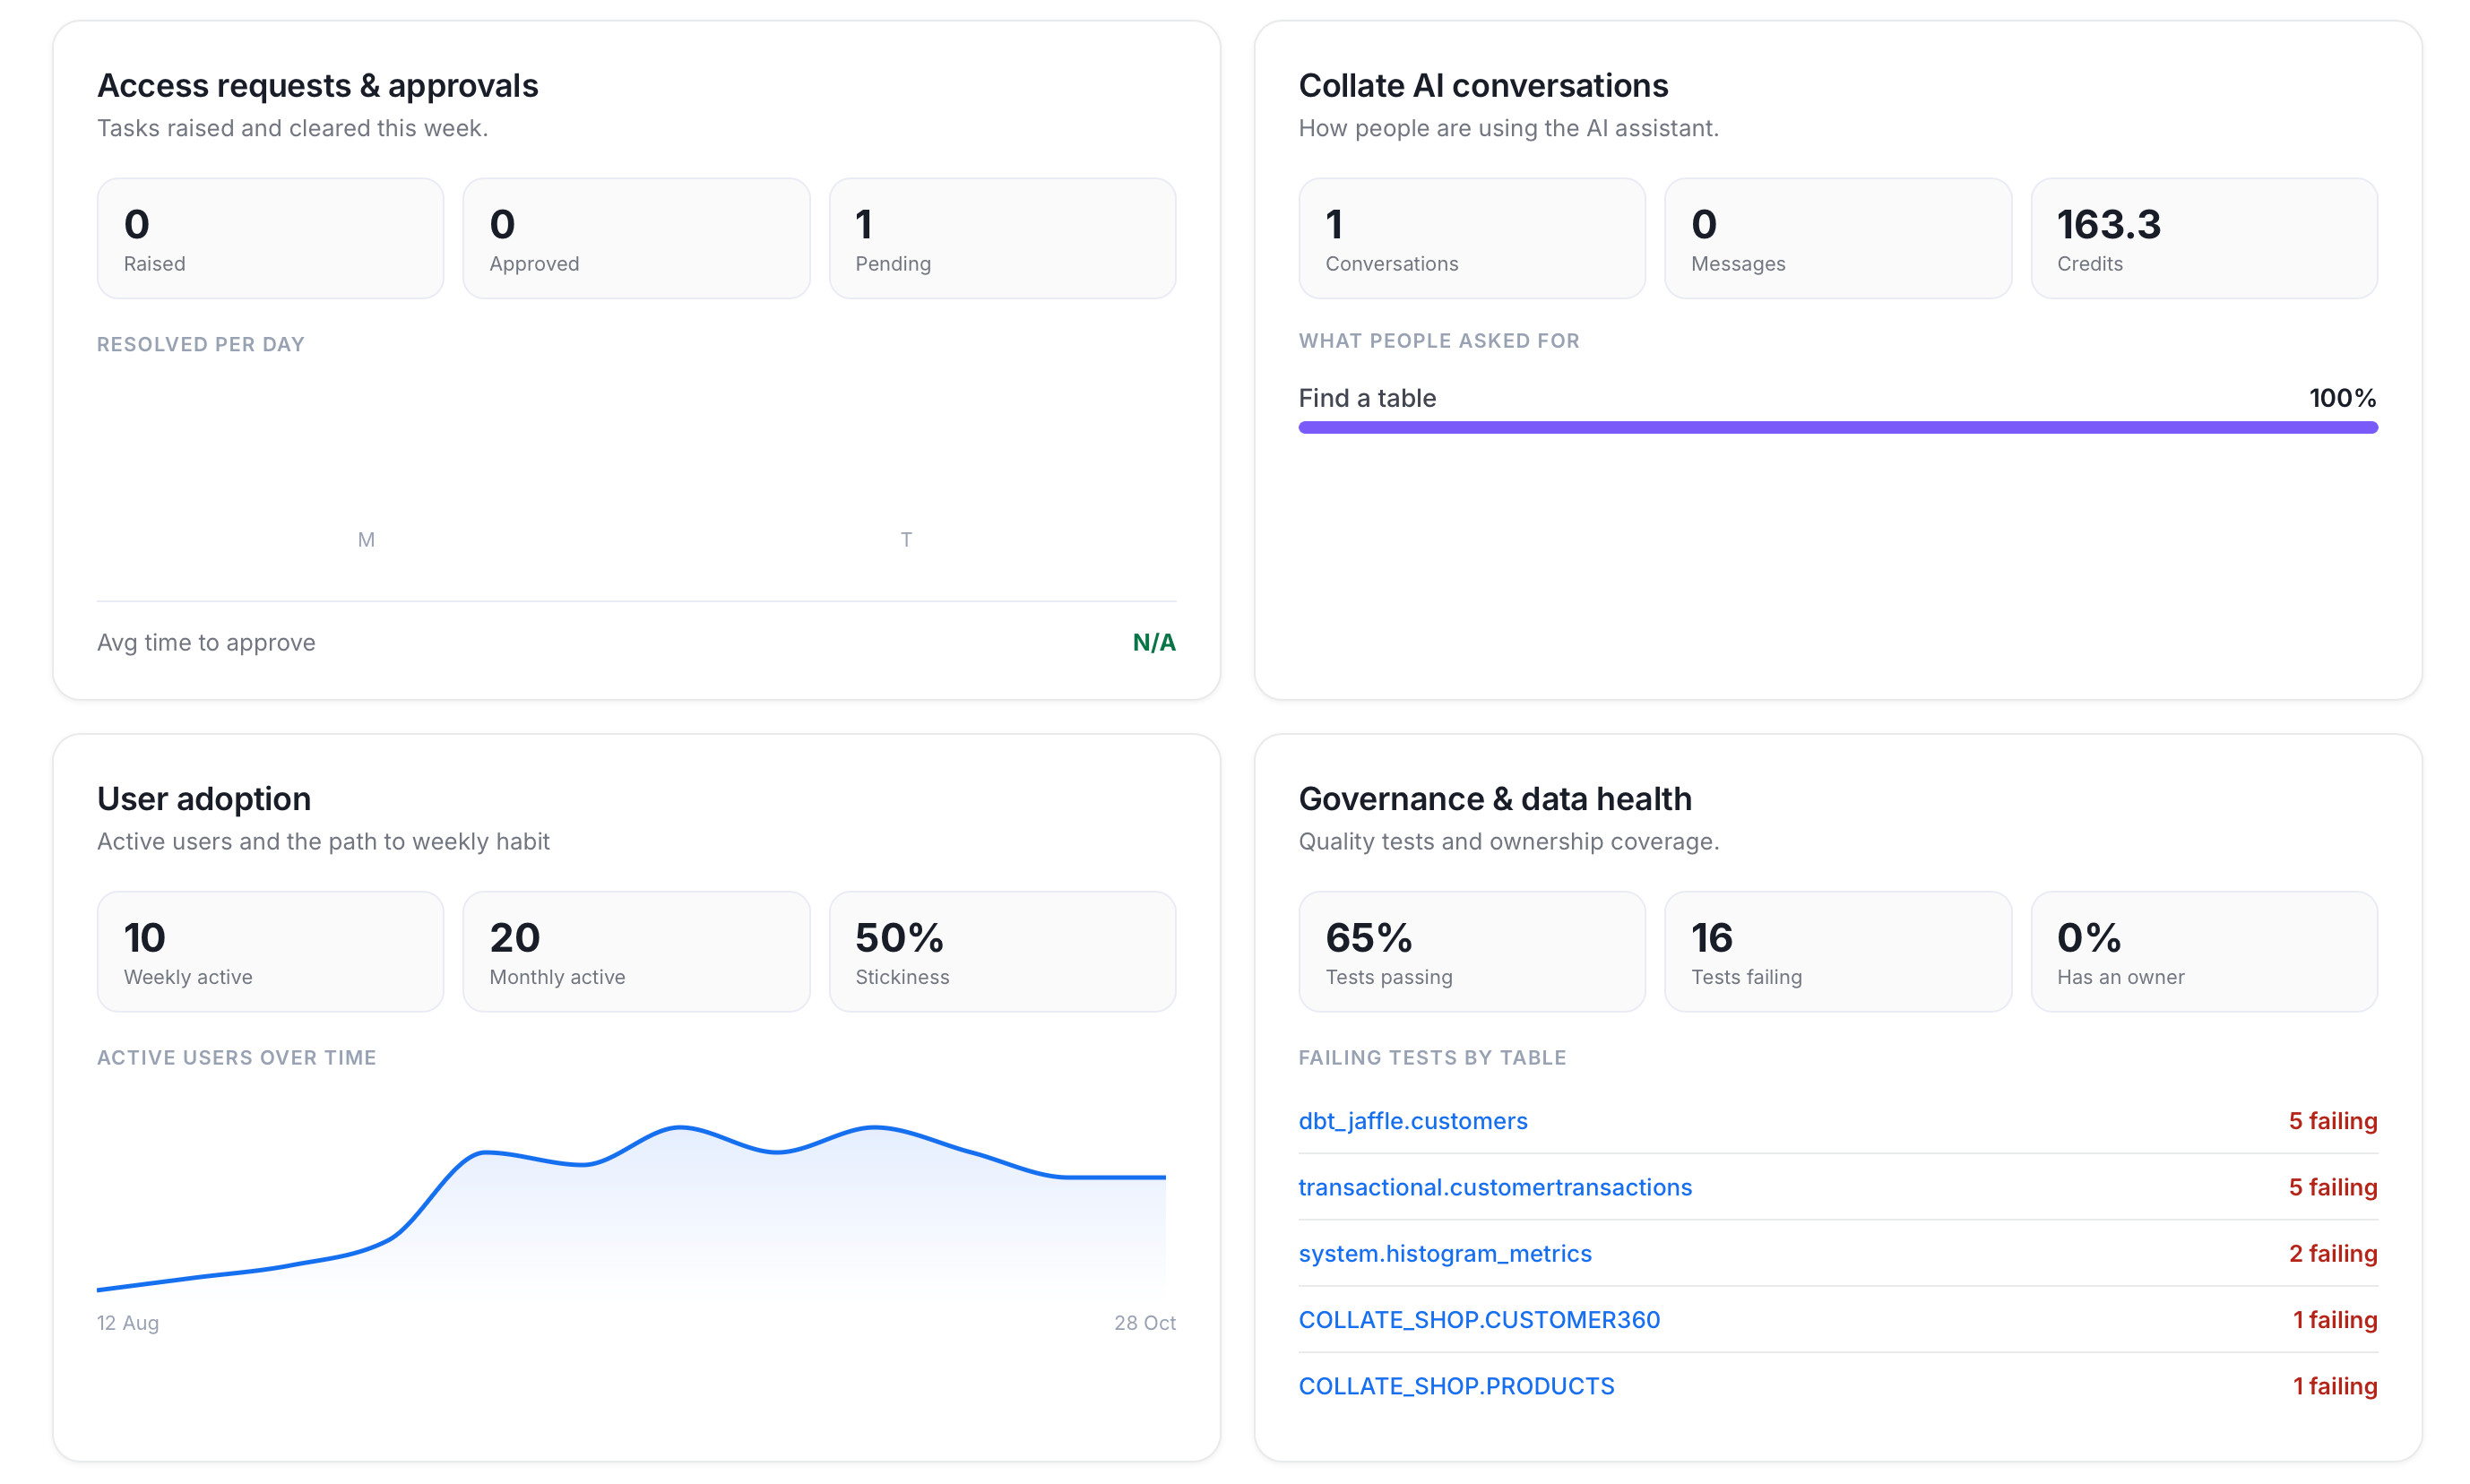Select the Pending count card
The image size is (2470, 1484).
click(x=1002, y=238)
